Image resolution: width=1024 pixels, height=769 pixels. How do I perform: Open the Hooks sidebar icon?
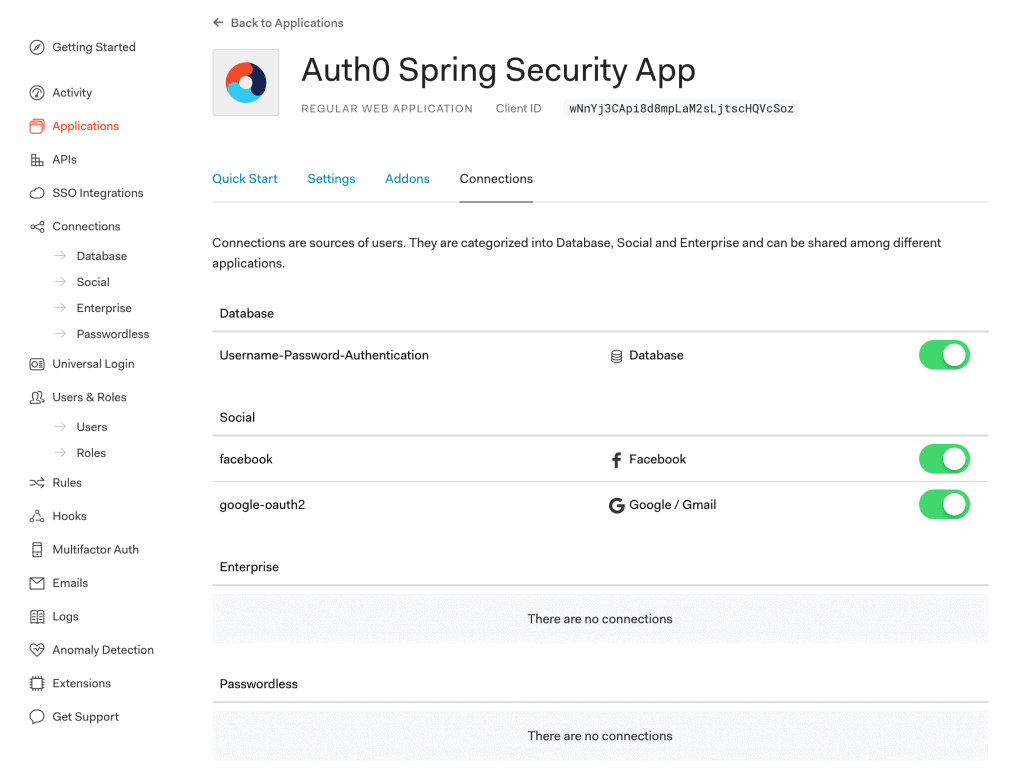tap(37, 516)
